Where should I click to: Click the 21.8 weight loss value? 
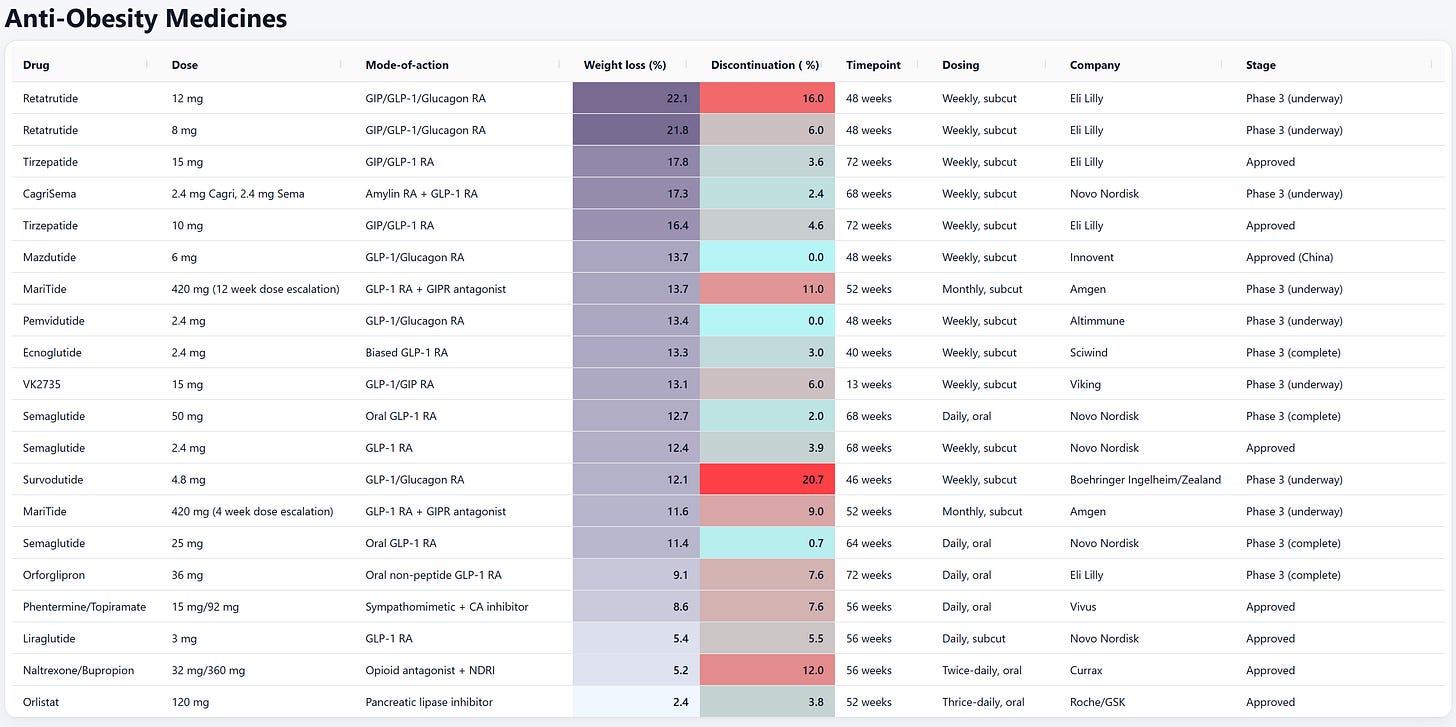coord(677,130)
